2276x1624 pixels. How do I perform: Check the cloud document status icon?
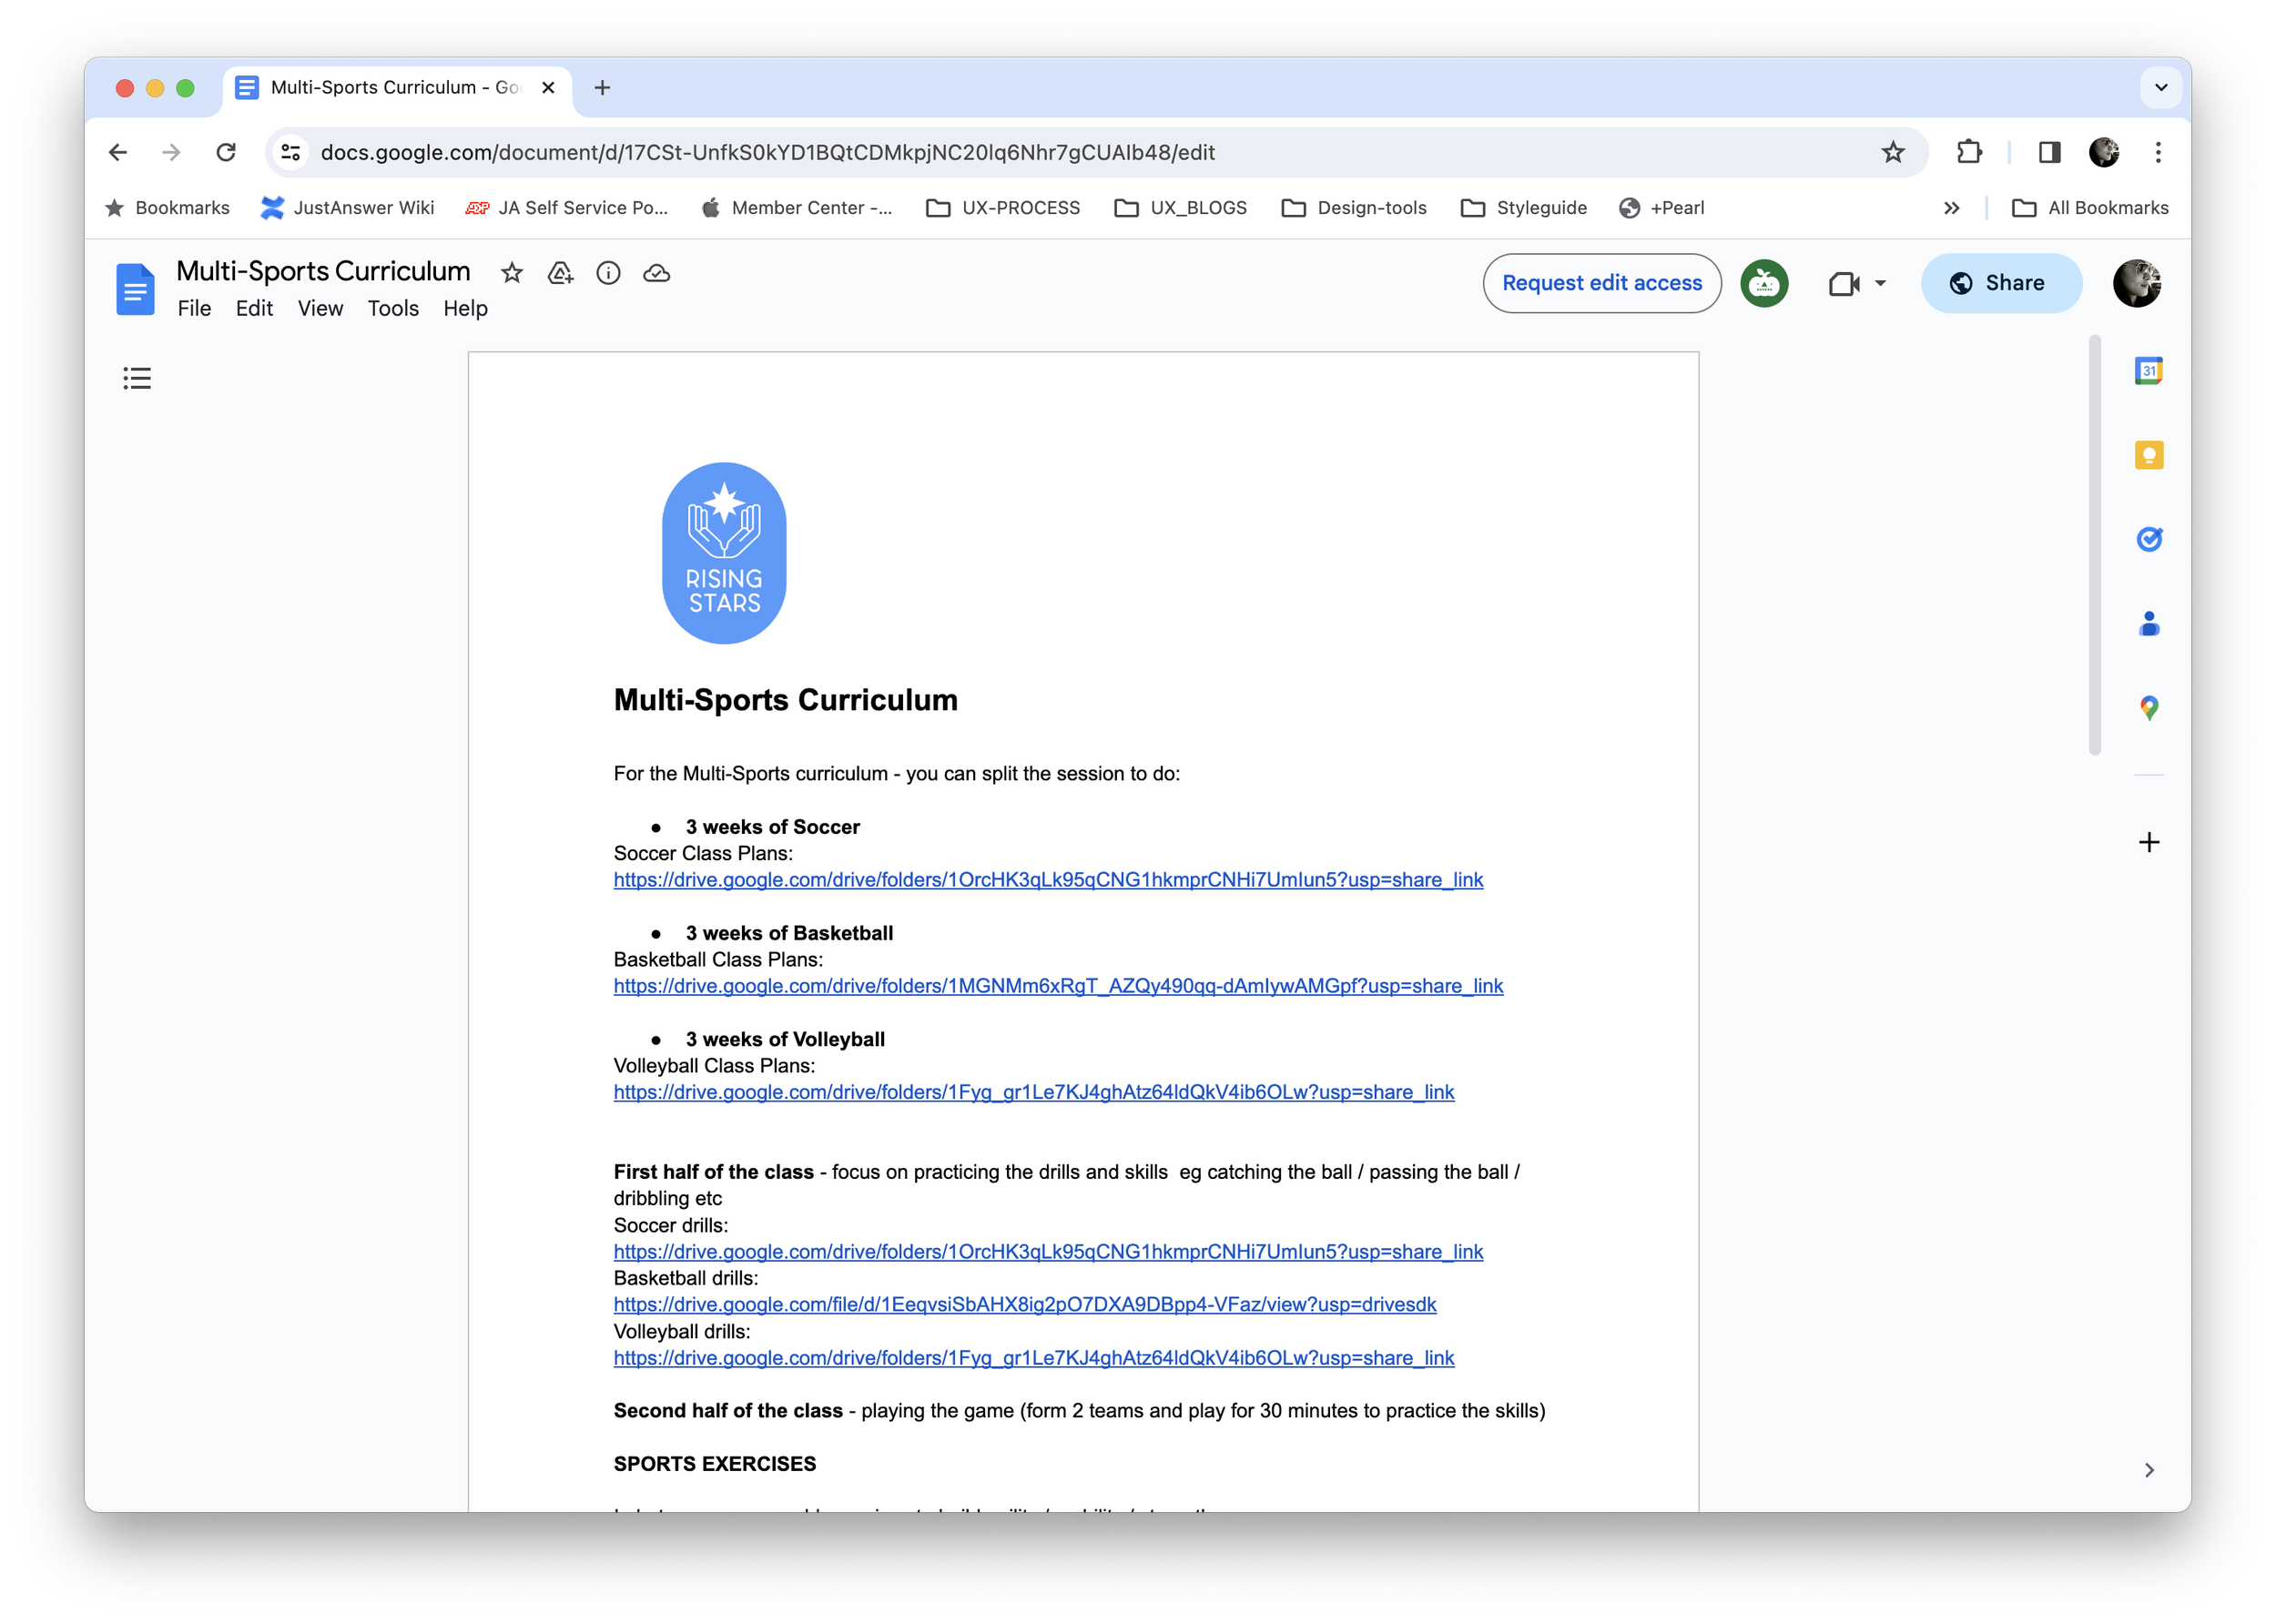(656, 273)
